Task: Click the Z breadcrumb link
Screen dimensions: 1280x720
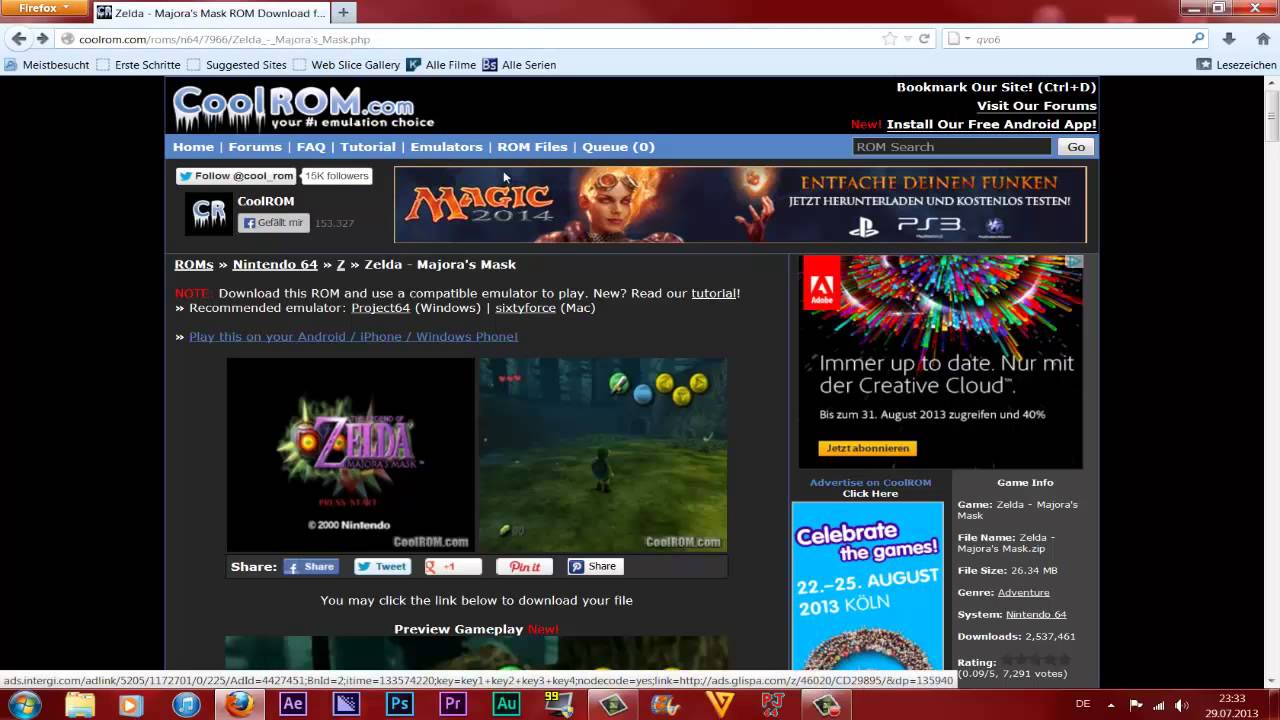Action: tap(341, 265)
